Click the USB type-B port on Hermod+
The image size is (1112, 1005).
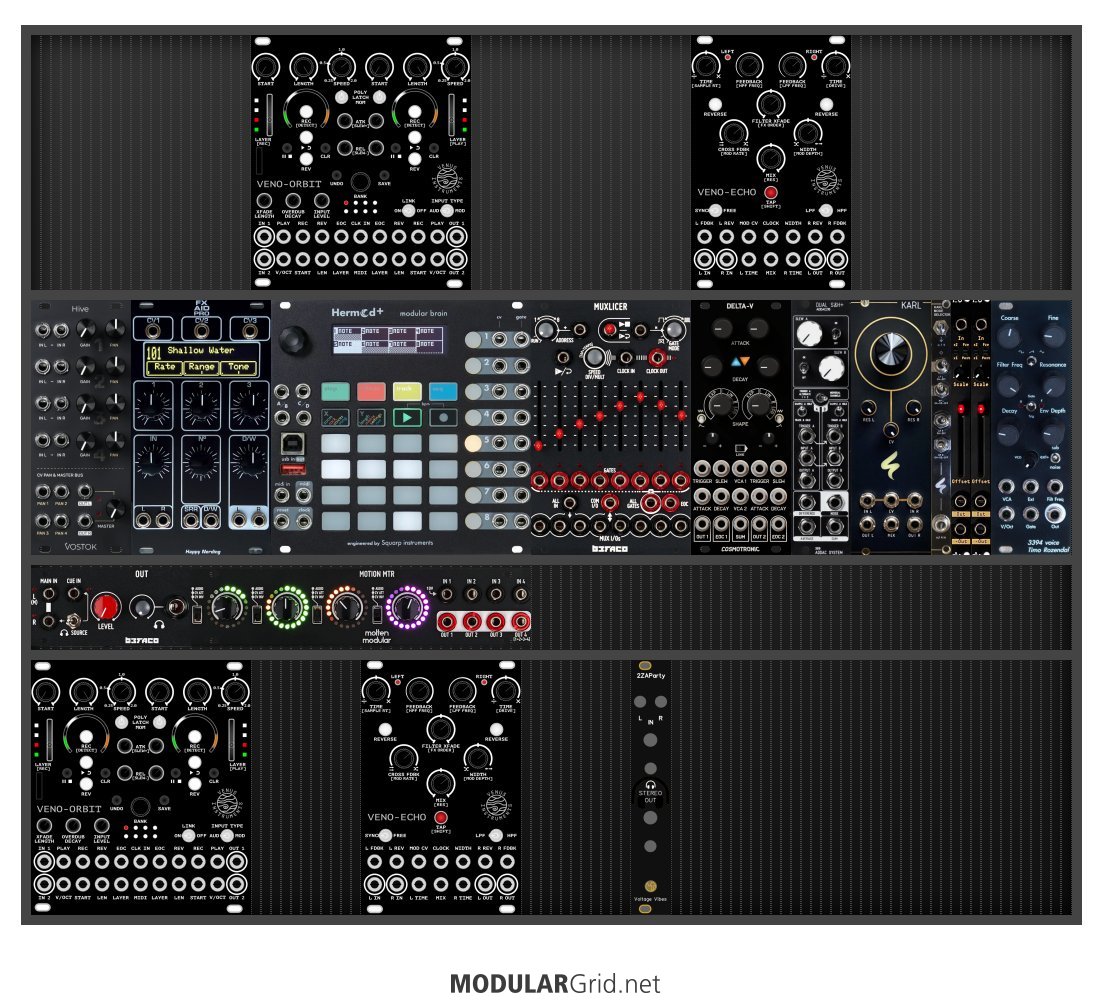tap(293, 444)
